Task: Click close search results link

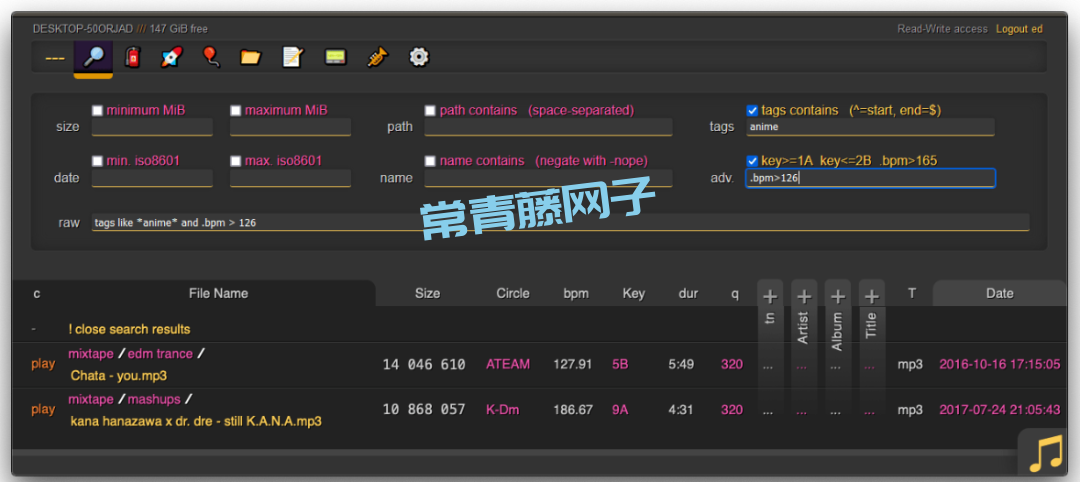Action: 129,329
